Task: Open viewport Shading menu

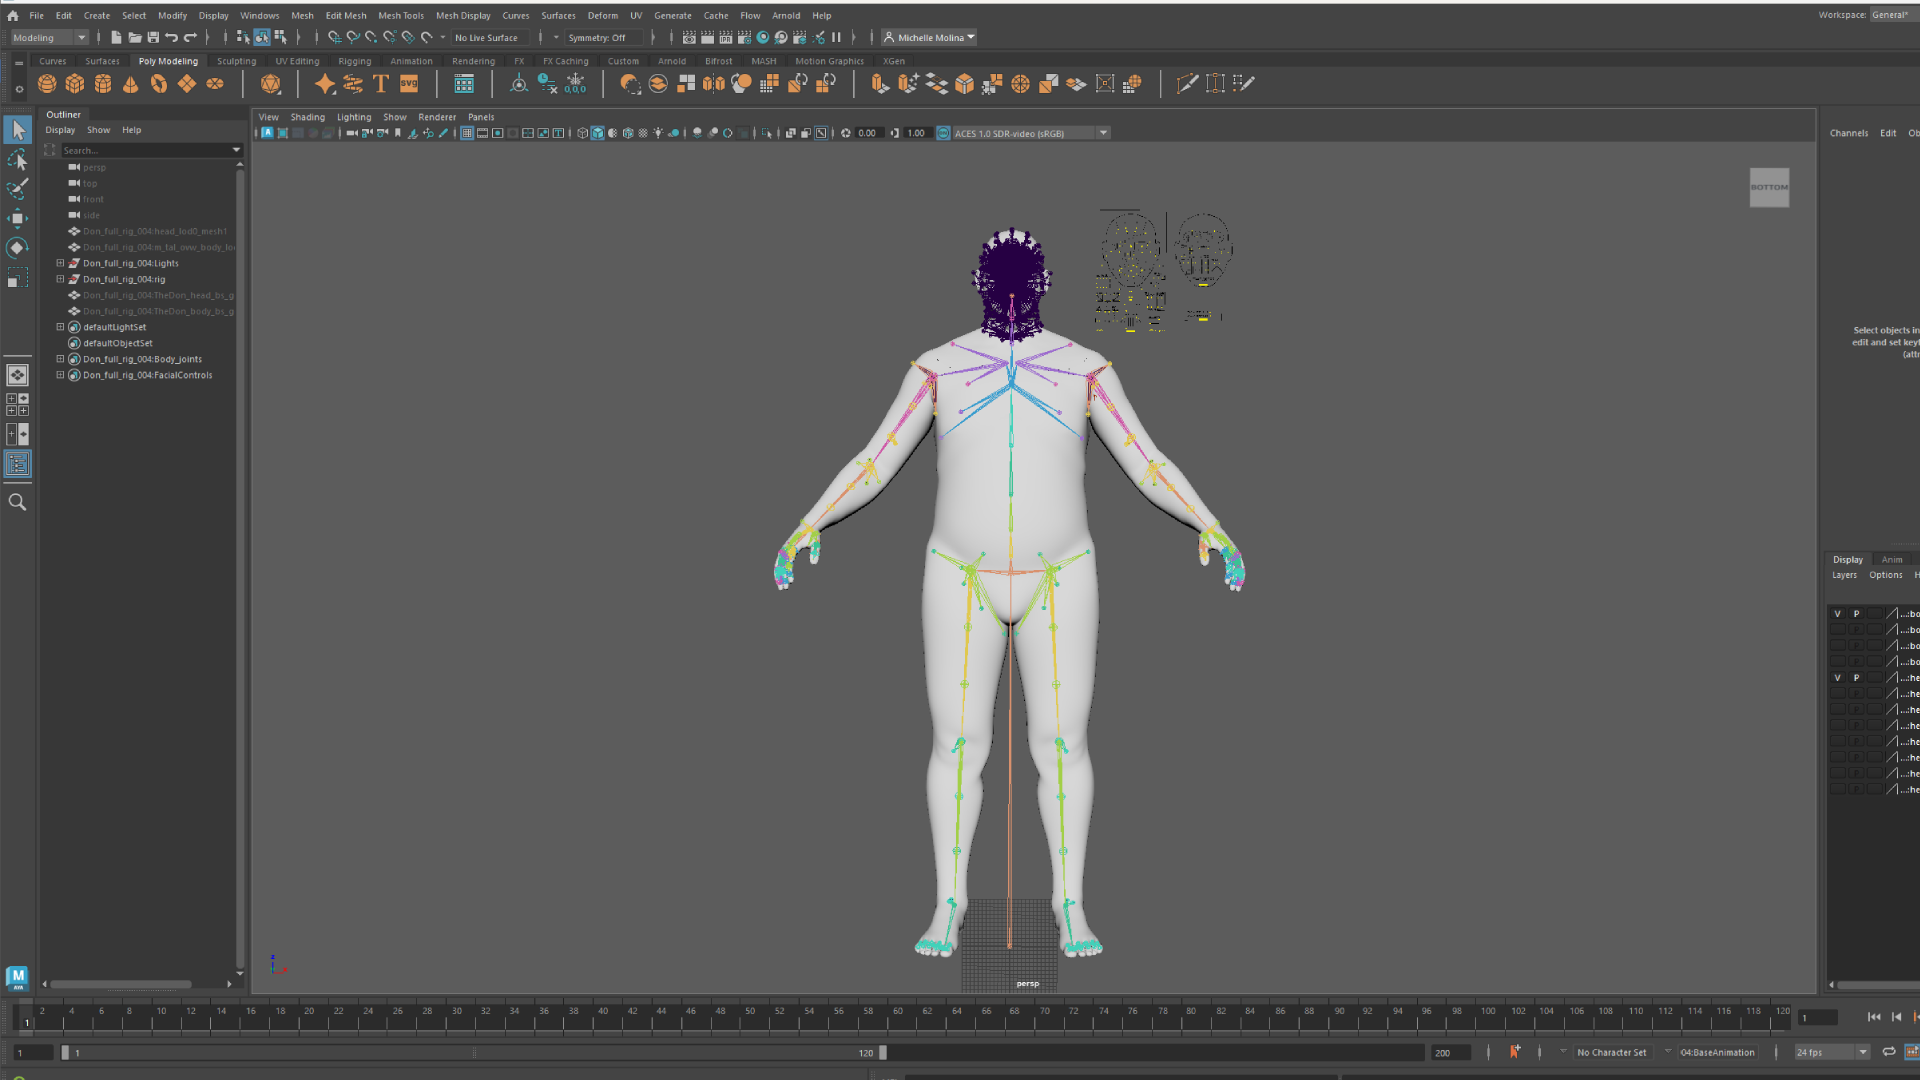Action: (x=308, y=117)
